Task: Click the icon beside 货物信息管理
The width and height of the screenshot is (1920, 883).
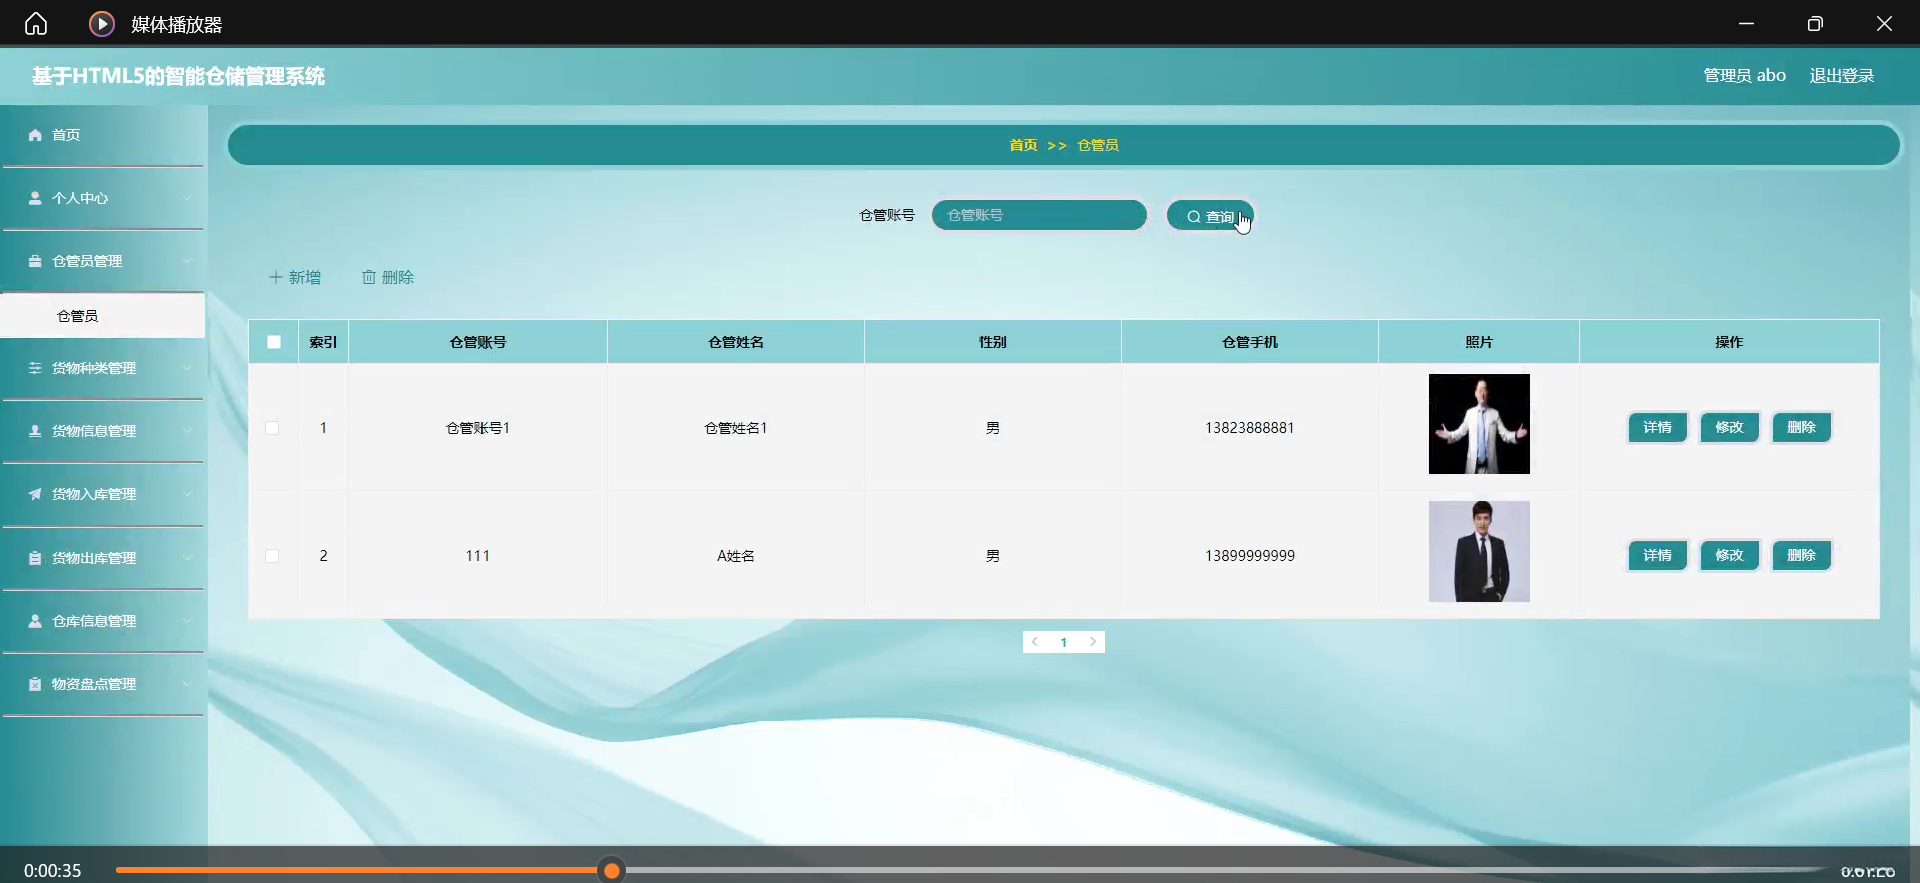Action: click(x=35, y=431)
